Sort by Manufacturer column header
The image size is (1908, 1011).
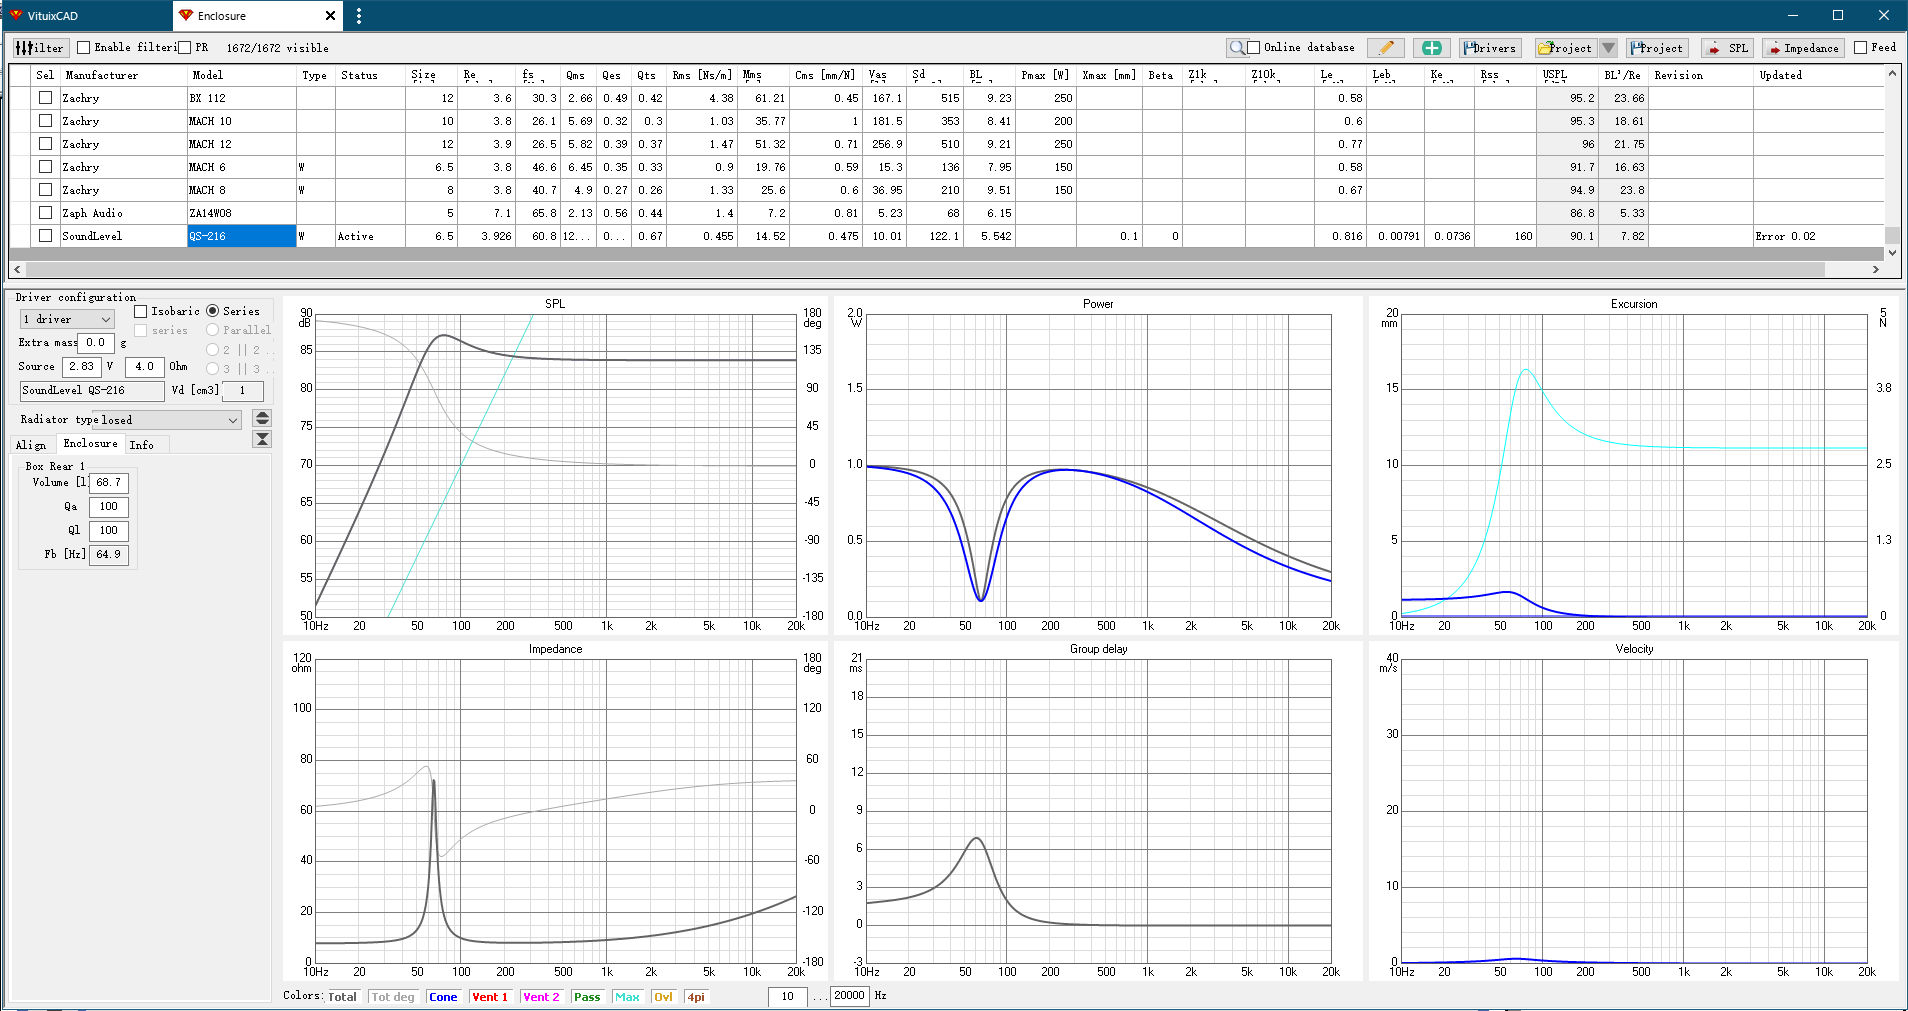pos(124,75)
